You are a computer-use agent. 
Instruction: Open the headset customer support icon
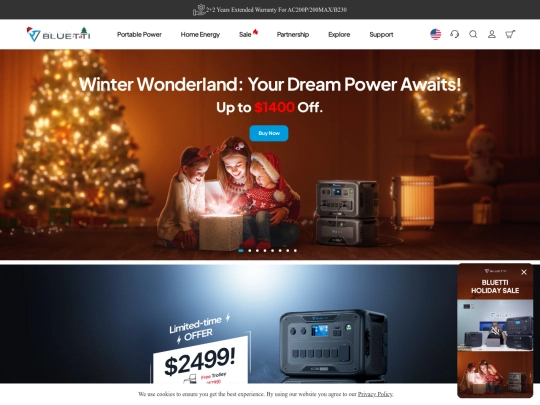click(x=455, y=34)
